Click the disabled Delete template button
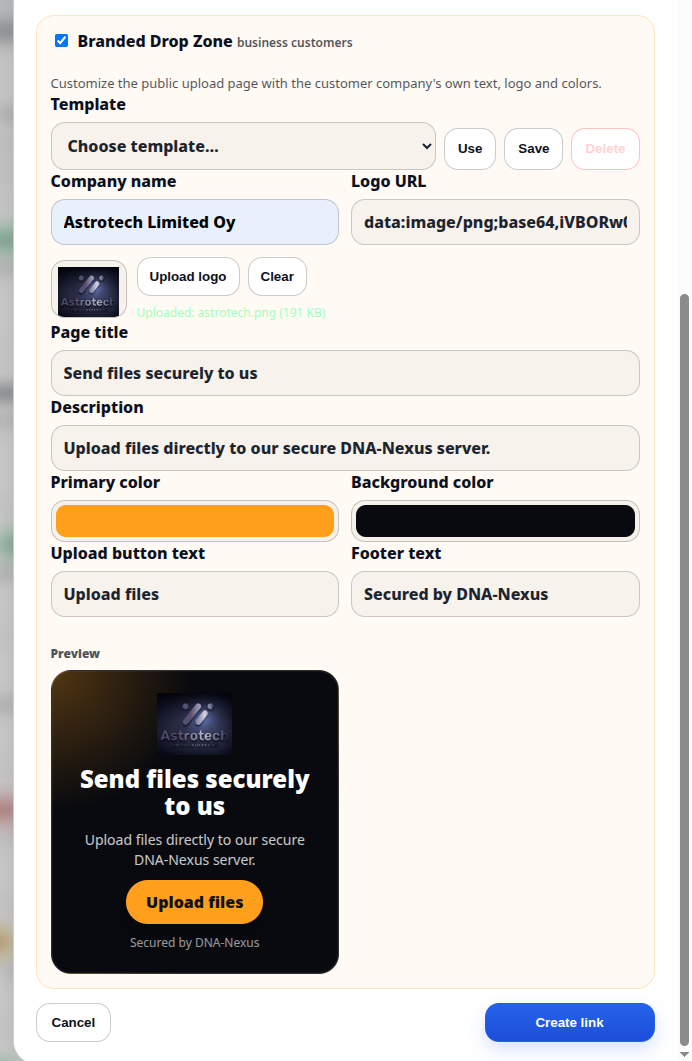The height and width of the screenshot is (1061, 692). [x=605, y=149]
